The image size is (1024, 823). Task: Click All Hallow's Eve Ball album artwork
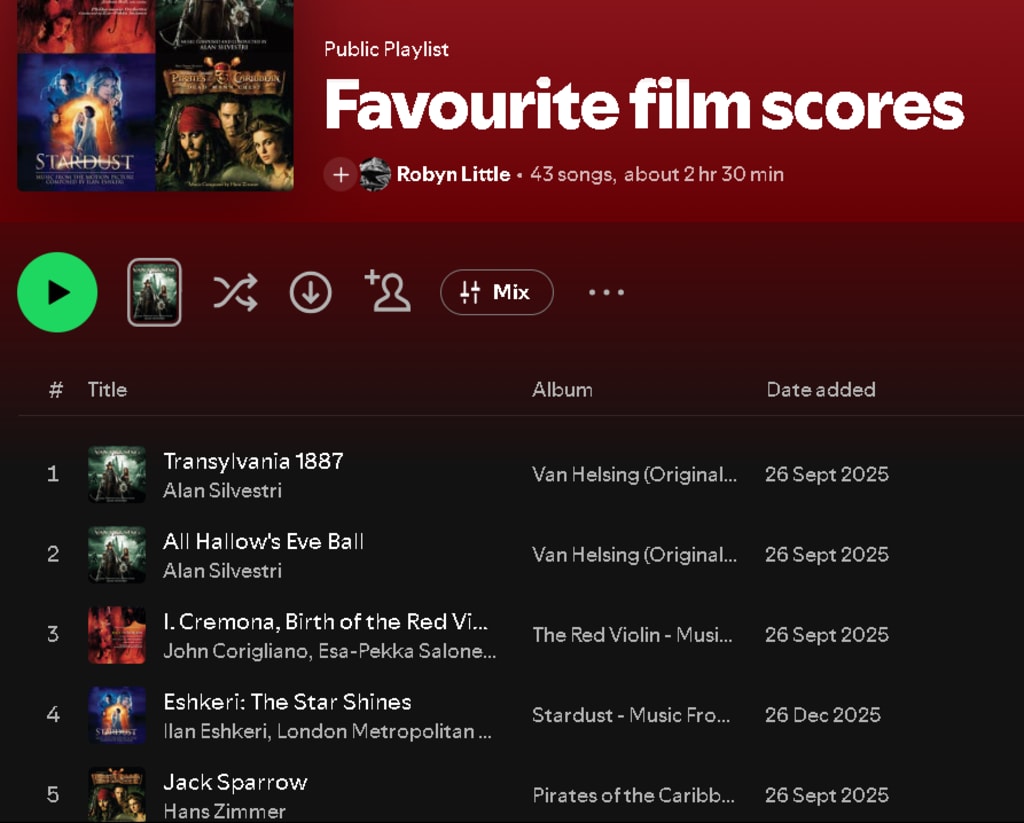pos(117,555)
